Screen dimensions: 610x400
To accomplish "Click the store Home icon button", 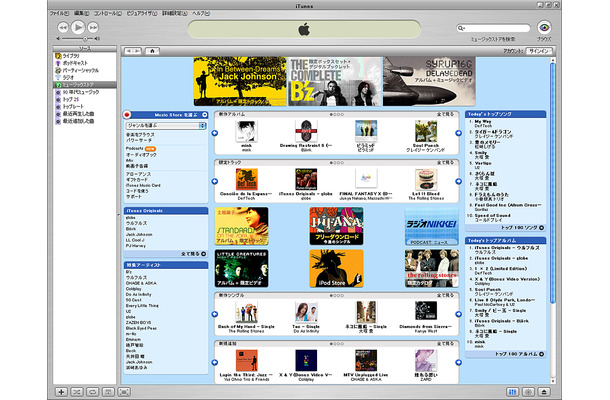I will [x=152, y=51].
